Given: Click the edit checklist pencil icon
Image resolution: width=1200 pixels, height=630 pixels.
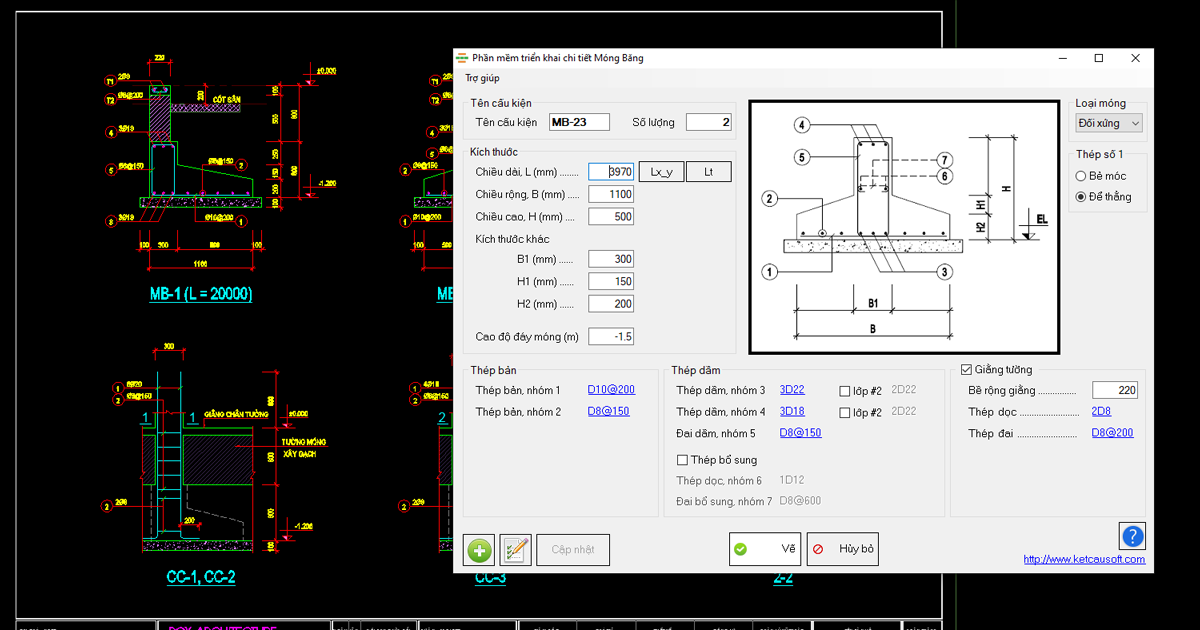Looking at the screenshot, I should click(x=515, y=550).
